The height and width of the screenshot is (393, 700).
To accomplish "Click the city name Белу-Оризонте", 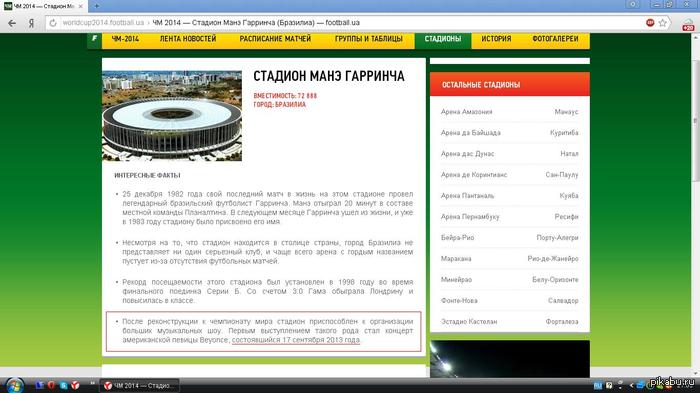I will 555,280.
